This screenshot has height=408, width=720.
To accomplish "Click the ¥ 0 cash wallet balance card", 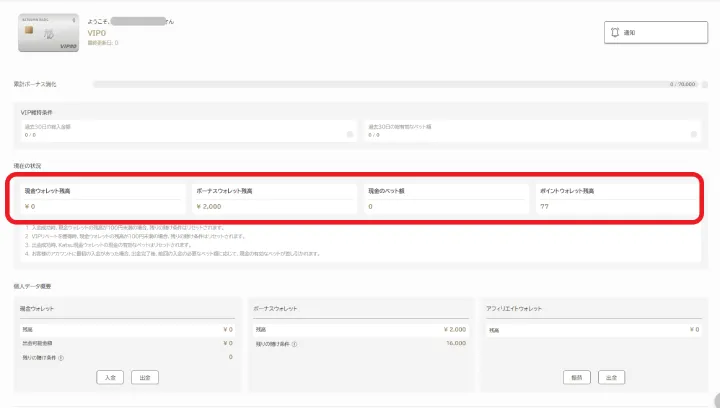I will 103,199.
